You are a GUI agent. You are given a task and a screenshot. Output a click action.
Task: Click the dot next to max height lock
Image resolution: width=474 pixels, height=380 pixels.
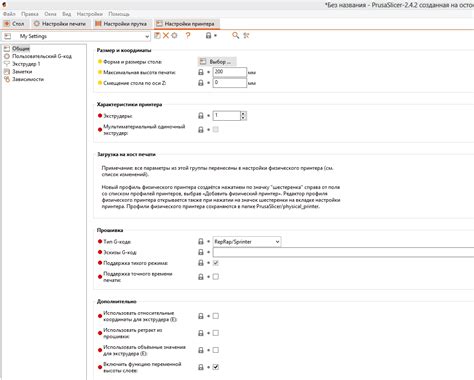pos(208,72)
